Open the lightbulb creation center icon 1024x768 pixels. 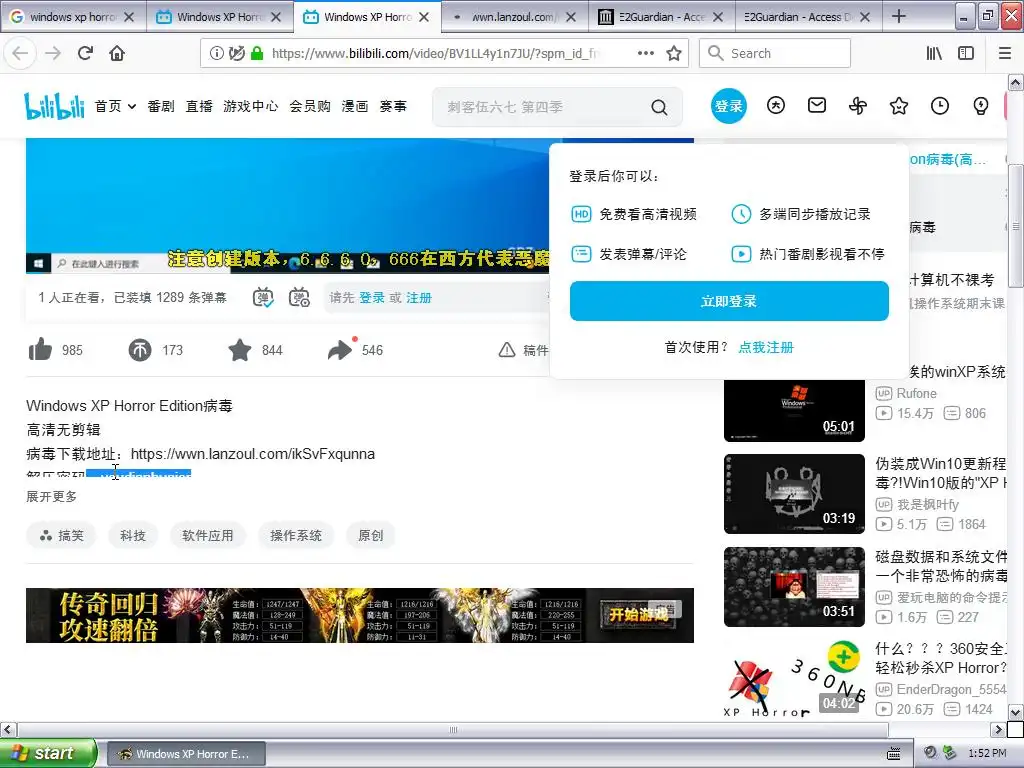point(980,106)
